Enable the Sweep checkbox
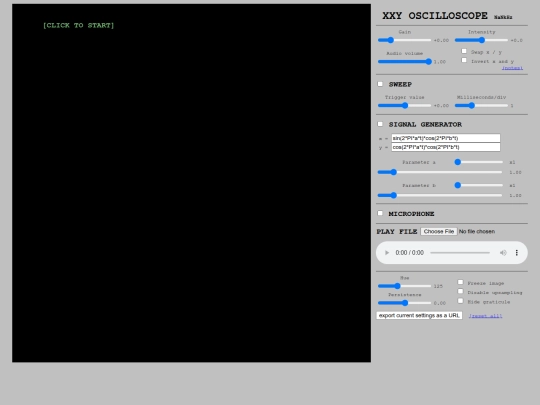The image size is (540, 405). click(380, 84)
